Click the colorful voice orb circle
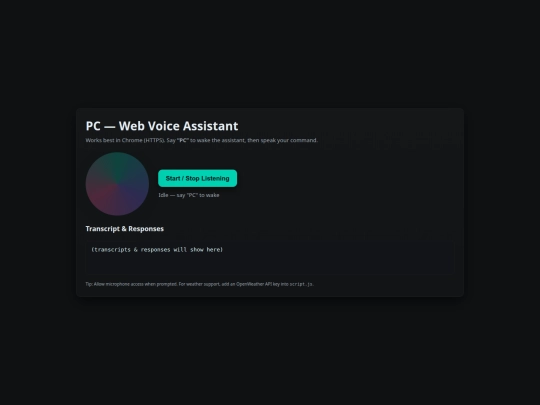This screenshot has width=540, height=405. coord(117,184)
